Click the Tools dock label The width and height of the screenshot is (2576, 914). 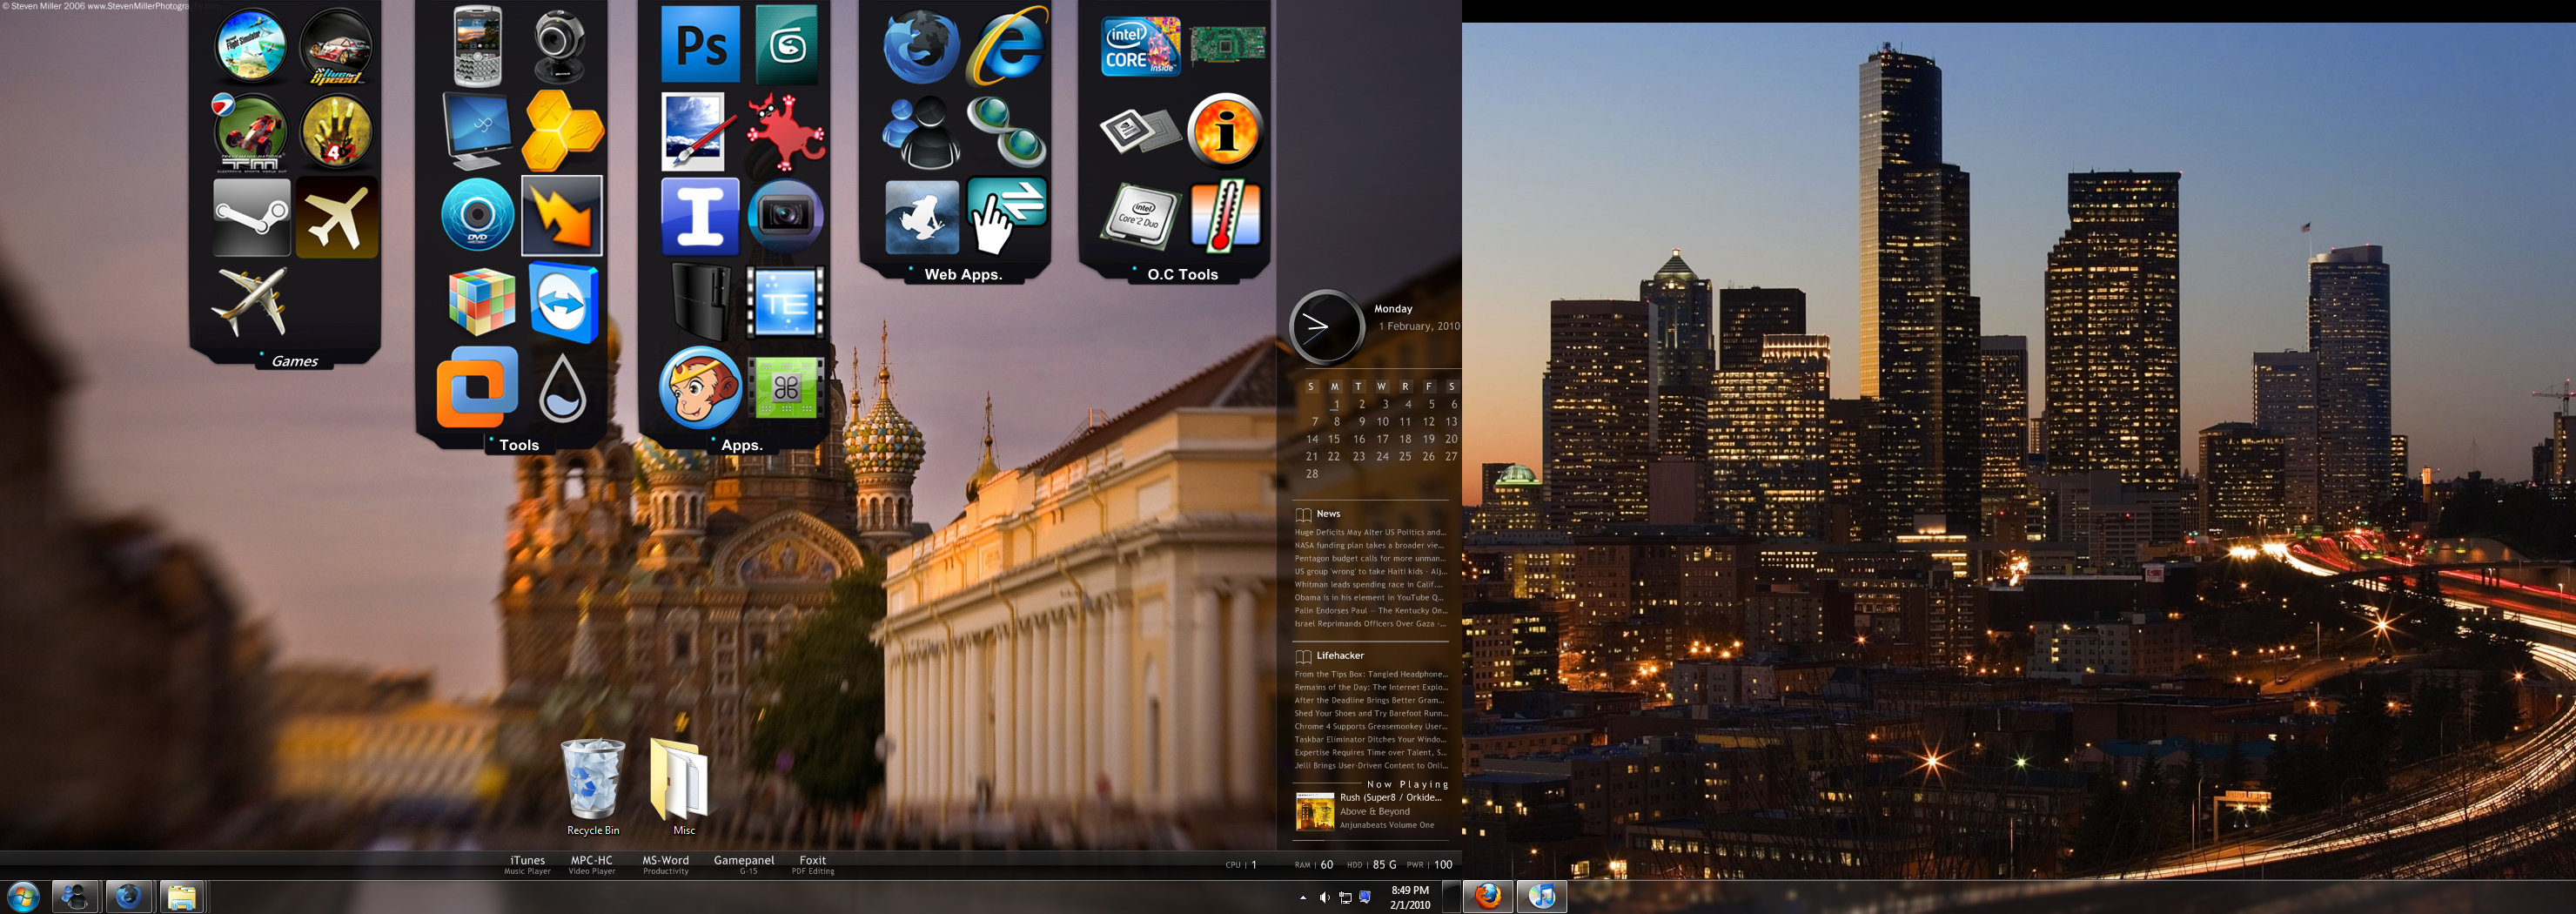pos(519,445)
